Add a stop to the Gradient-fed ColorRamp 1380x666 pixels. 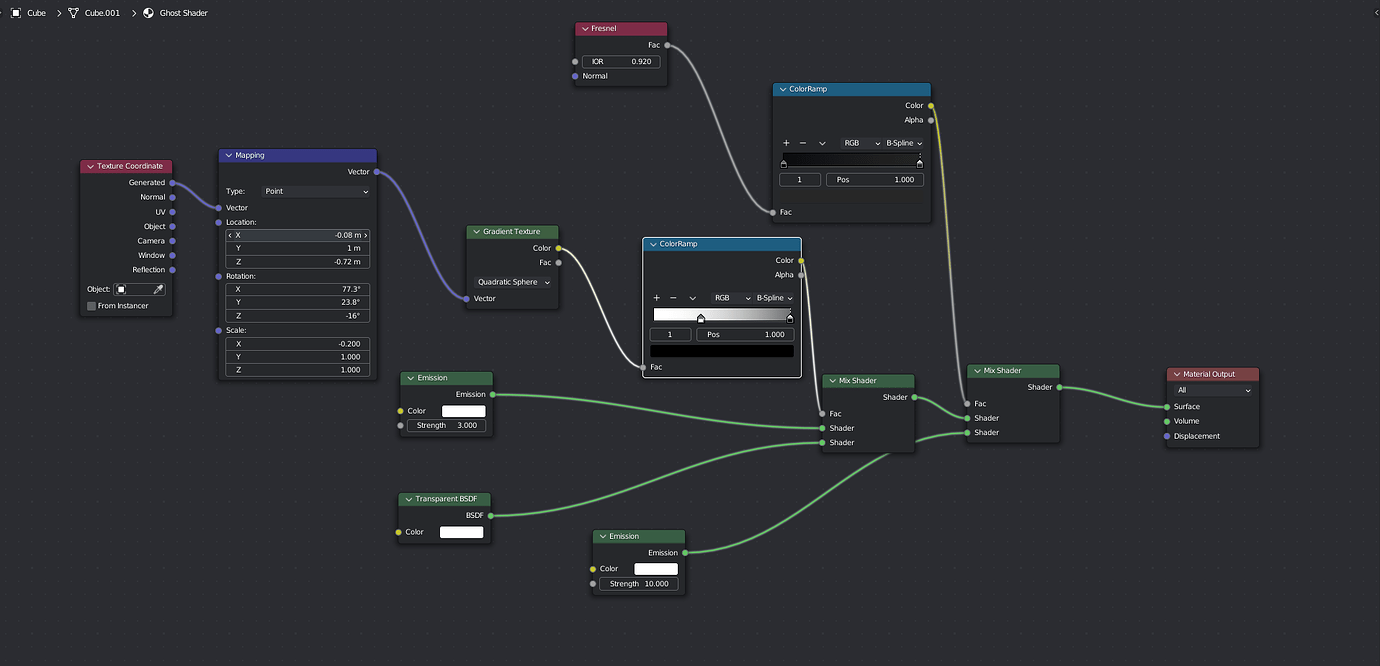coord(656,298)
